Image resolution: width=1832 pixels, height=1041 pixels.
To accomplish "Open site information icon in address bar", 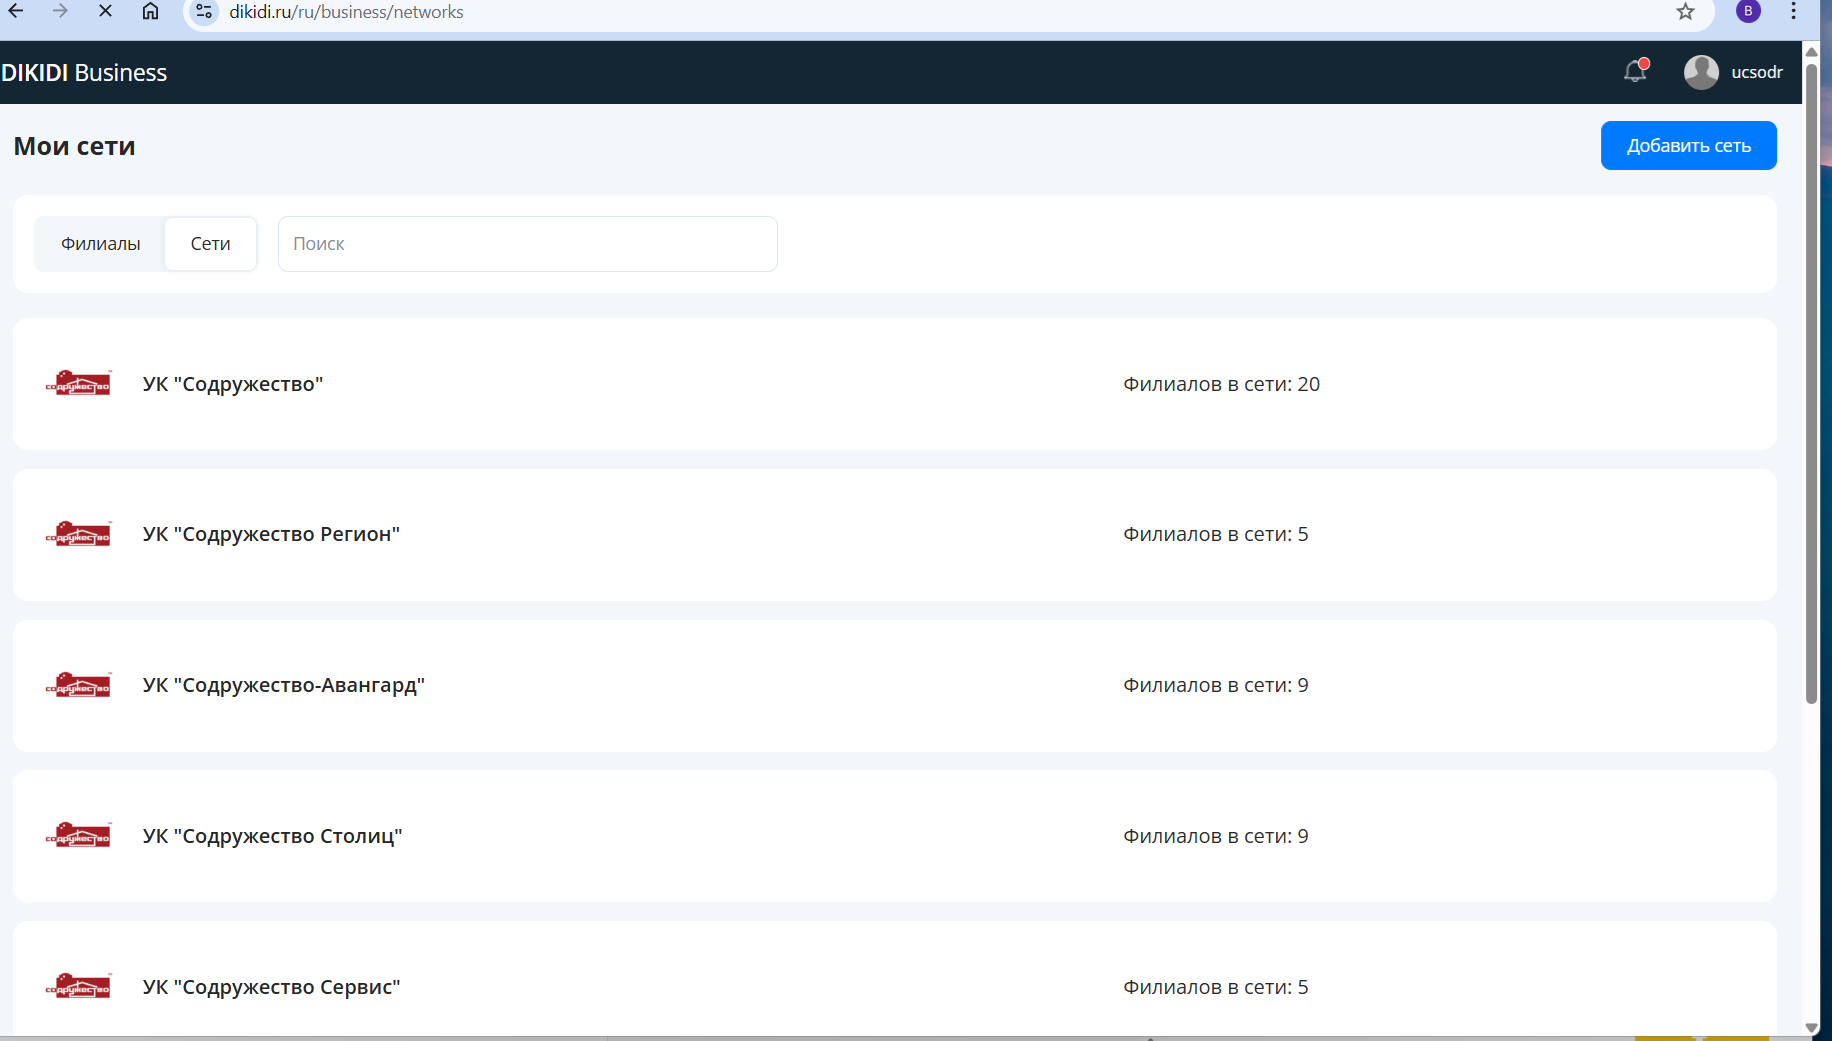I will [204, 12].
